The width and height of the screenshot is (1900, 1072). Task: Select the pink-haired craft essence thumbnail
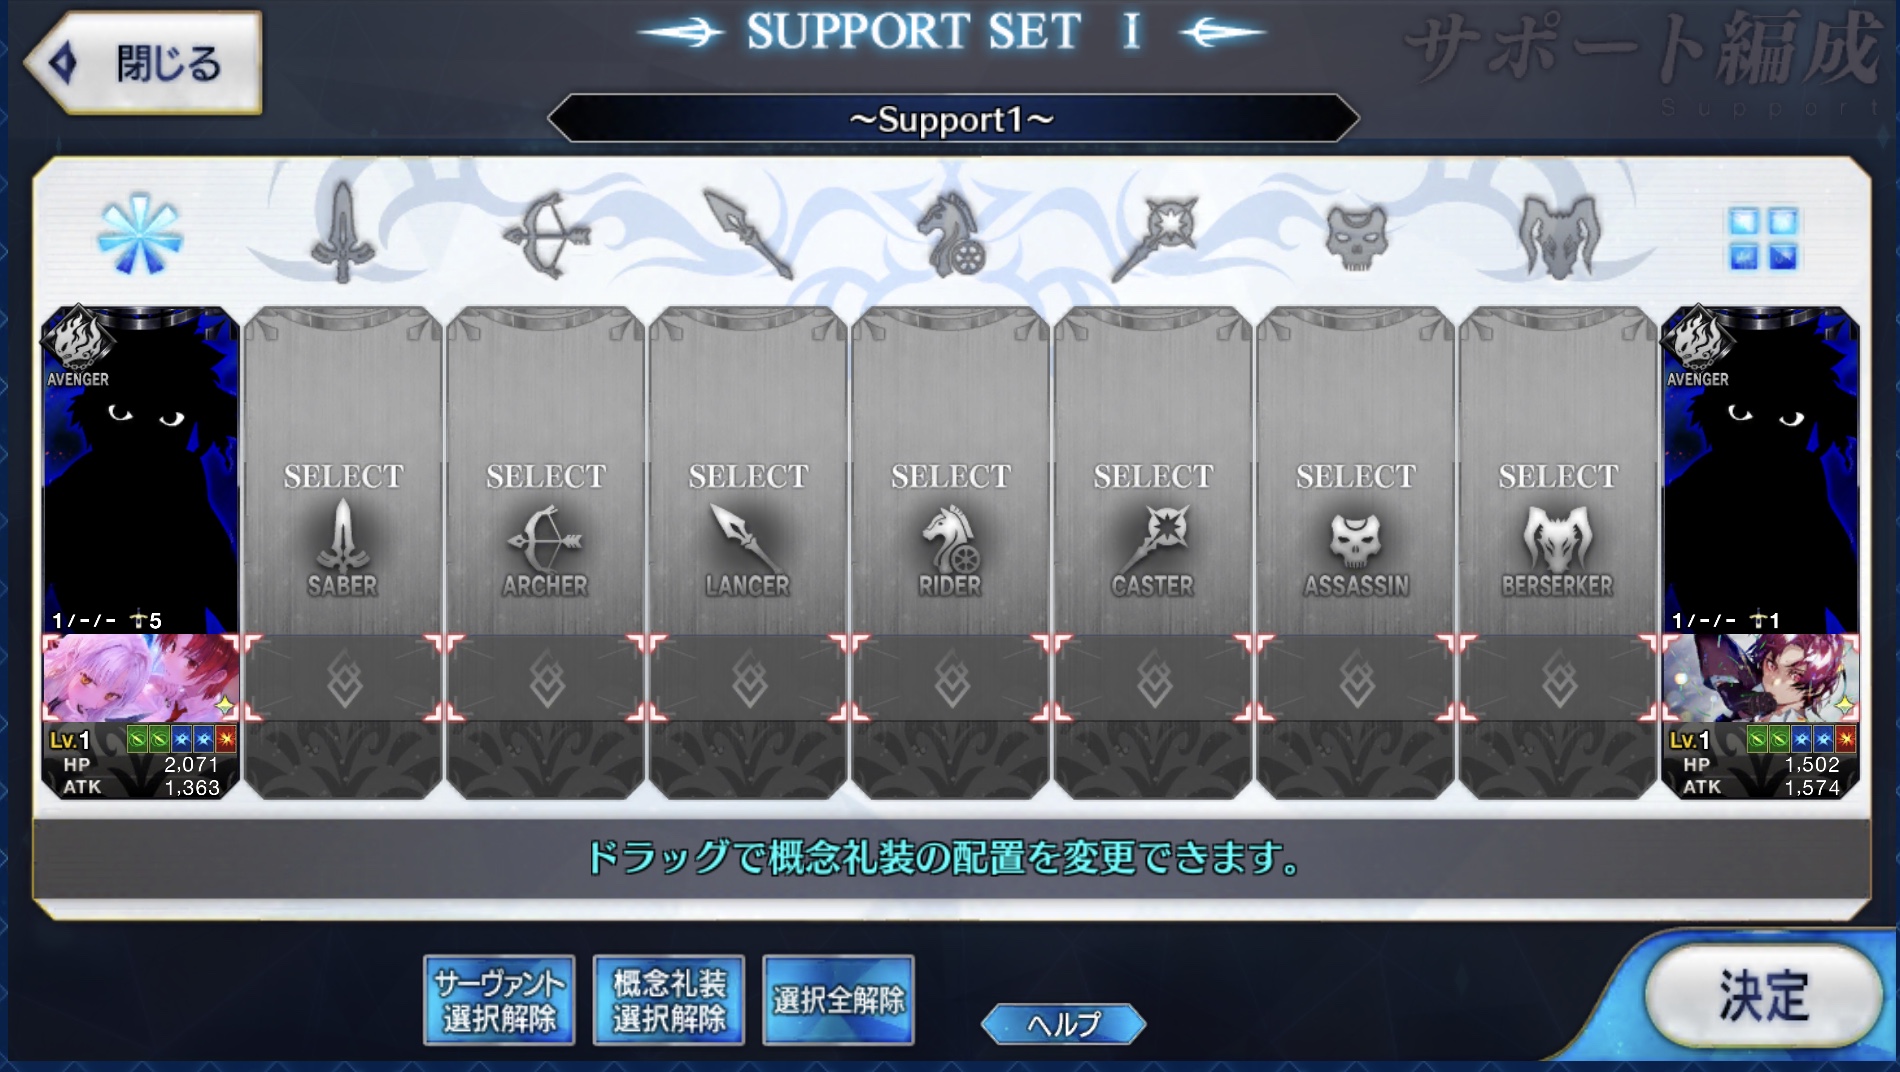(140, 677)
